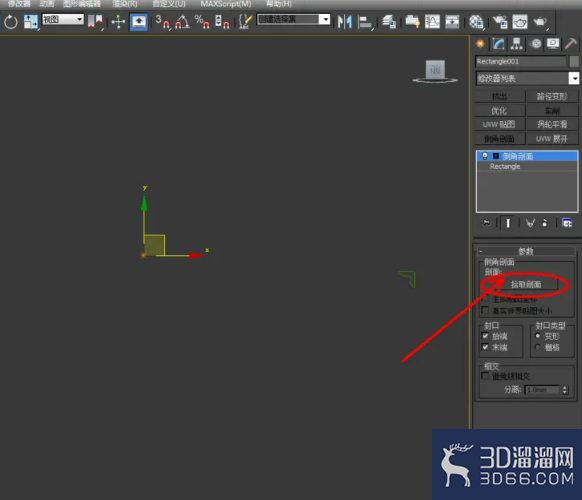Open the Modifier List dropdown
Screen dimensions: 582x500
pos(527,78)
